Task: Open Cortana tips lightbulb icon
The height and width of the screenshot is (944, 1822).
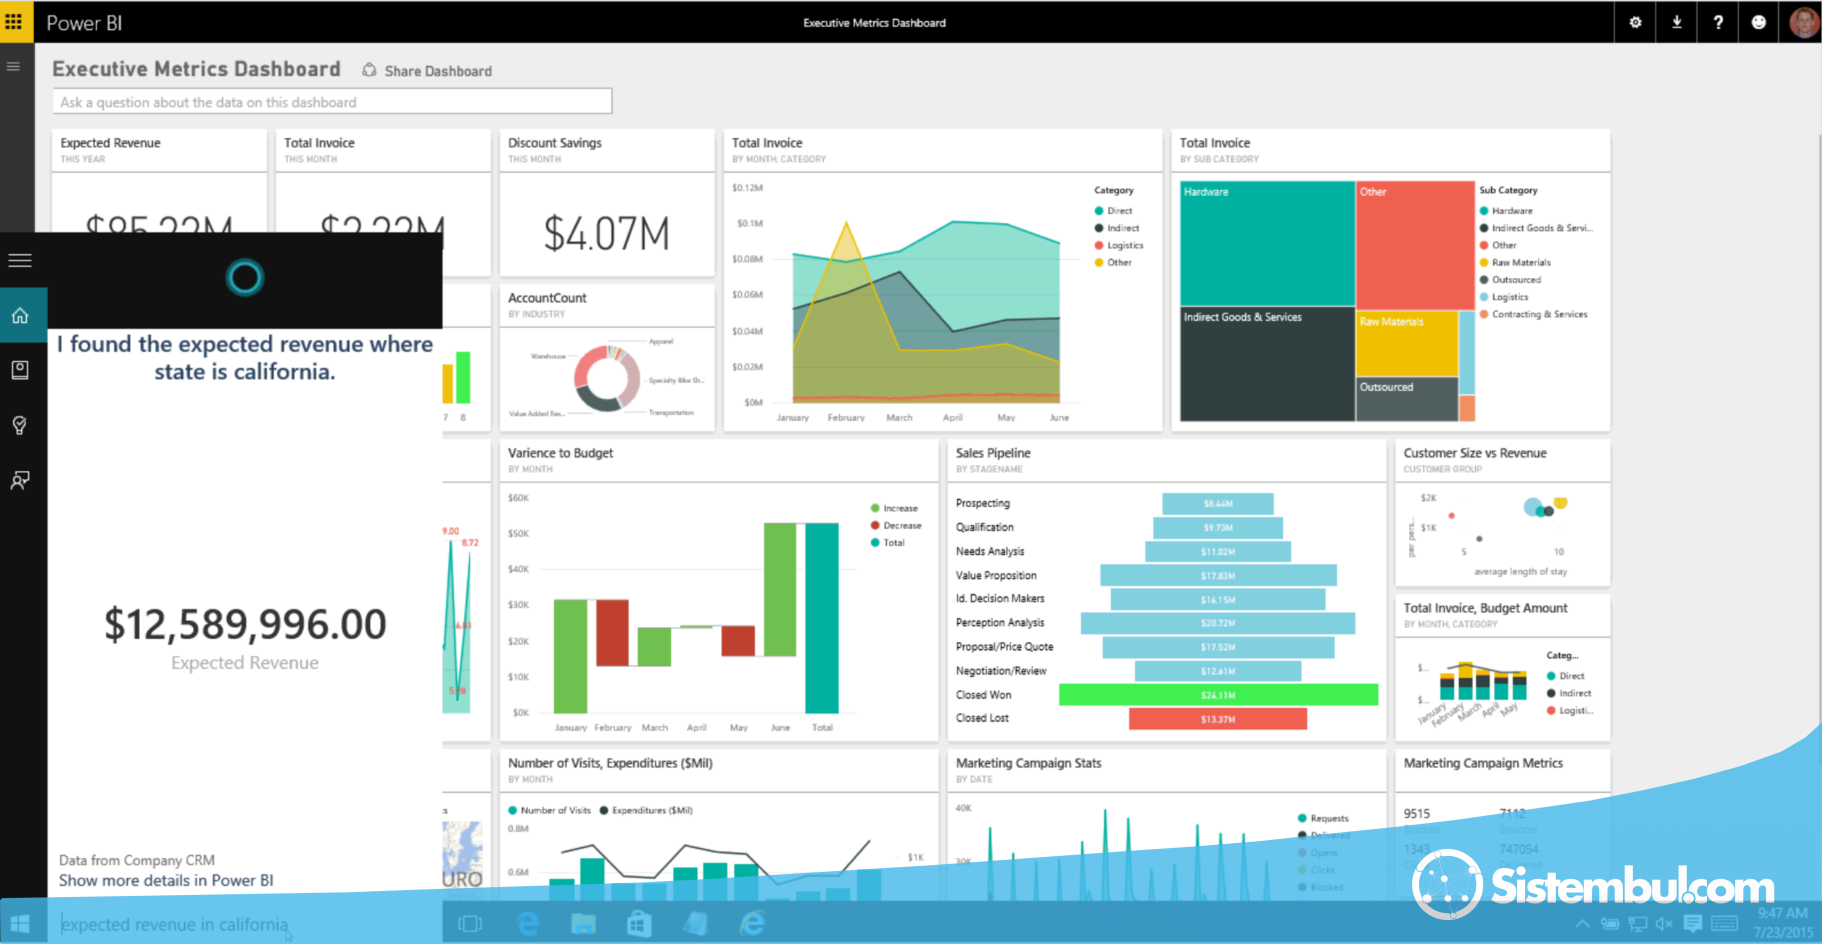Action: point(20,425)
